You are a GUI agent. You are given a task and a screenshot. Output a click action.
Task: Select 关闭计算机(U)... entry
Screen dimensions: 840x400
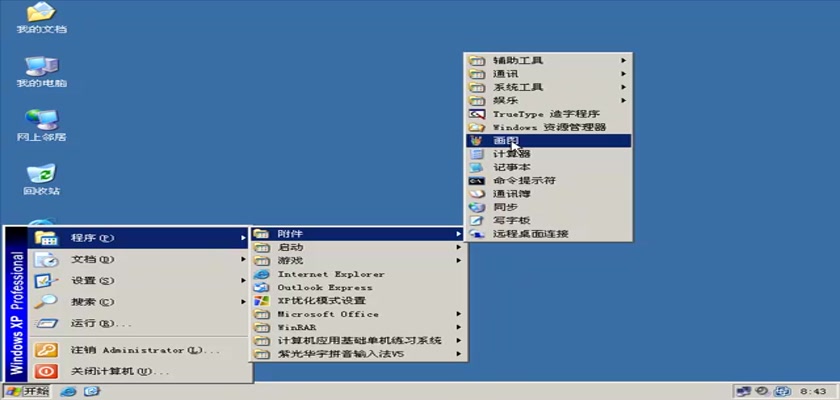coord(139,371)
